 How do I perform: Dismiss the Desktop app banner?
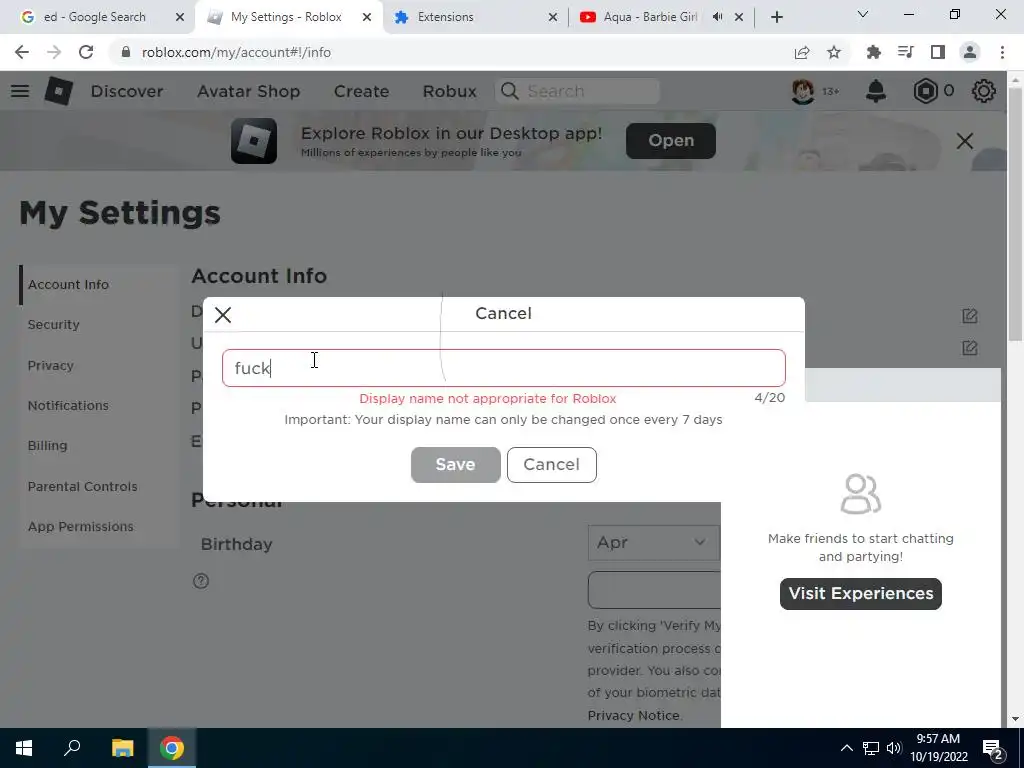[965, 140]
